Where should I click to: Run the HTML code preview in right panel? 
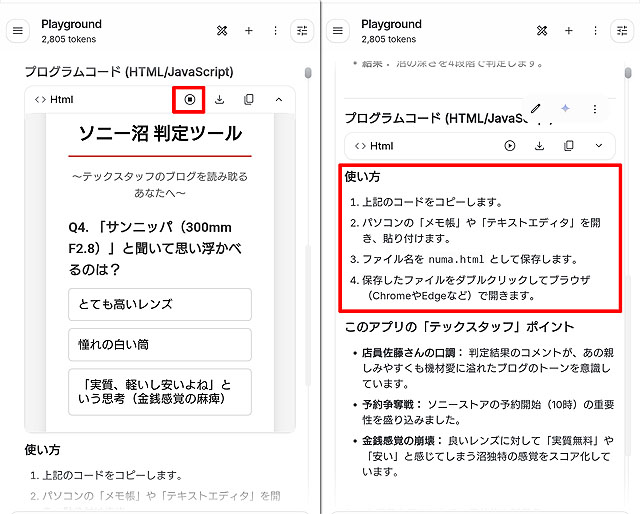point(510,145)
